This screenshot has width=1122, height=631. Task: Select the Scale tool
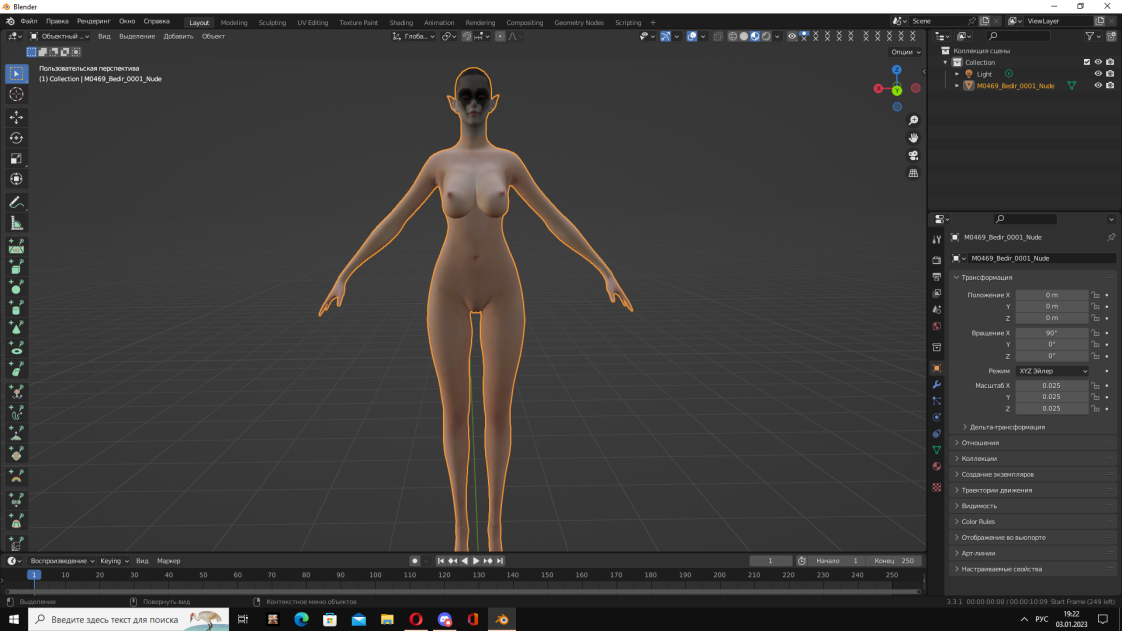16,158
